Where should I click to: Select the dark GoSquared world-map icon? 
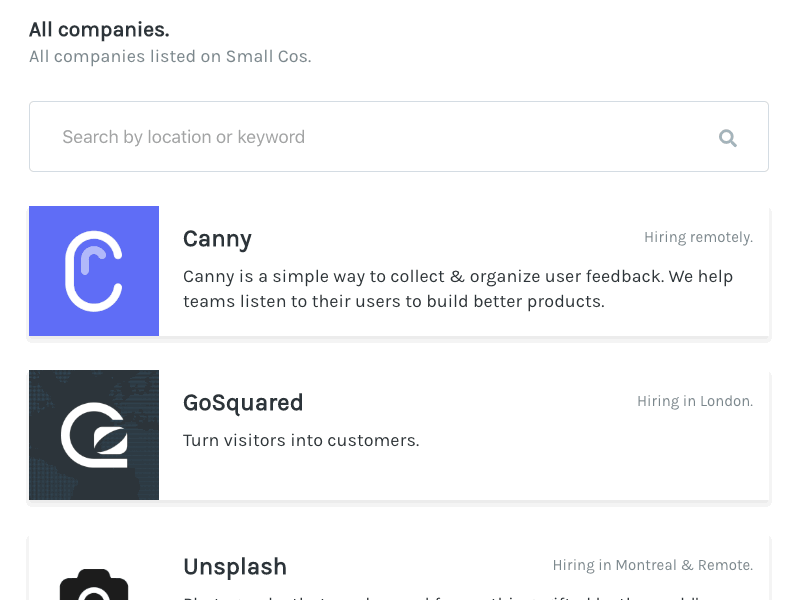point(94,434)
